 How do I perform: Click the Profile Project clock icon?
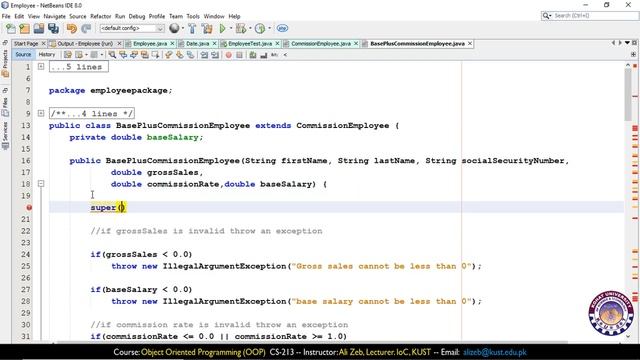coord(260,28)
